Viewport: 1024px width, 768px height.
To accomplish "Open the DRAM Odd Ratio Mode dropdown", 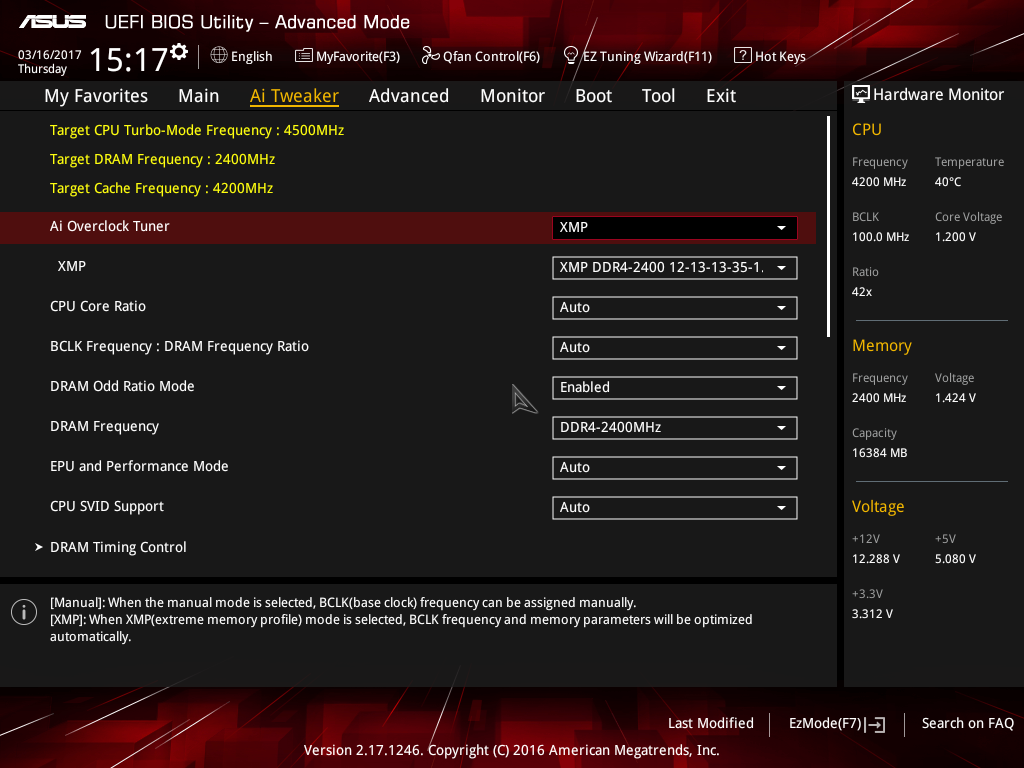I will (675, 387).
